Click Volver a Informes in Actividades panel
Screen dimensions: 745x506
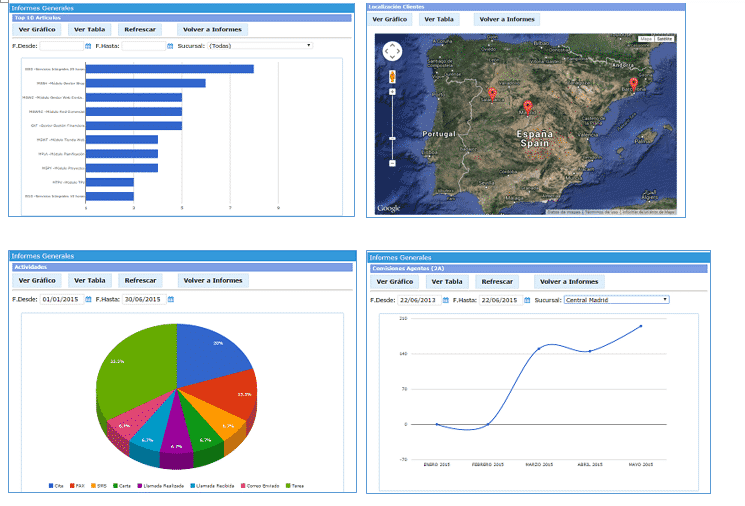pos(213,281)
